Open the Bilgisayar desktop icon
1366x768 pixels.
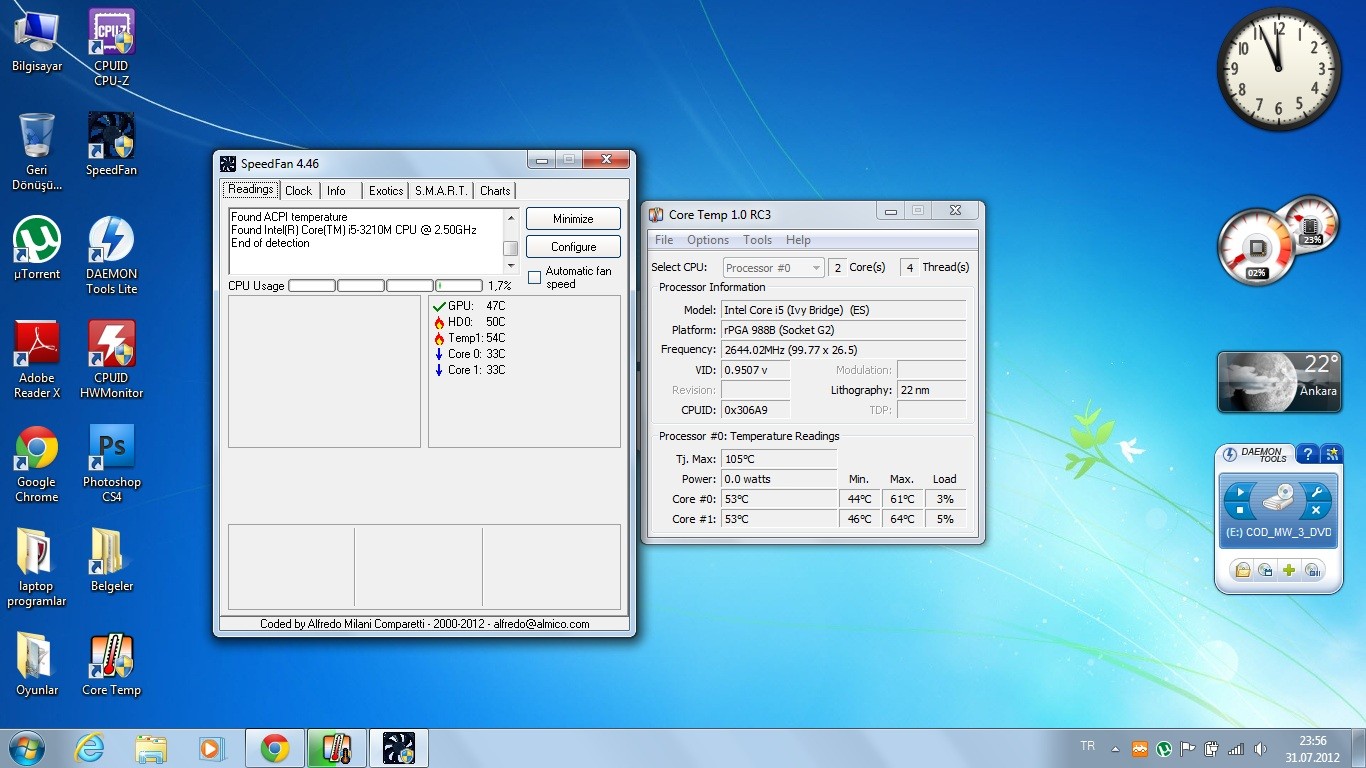[x=37, y=40]
